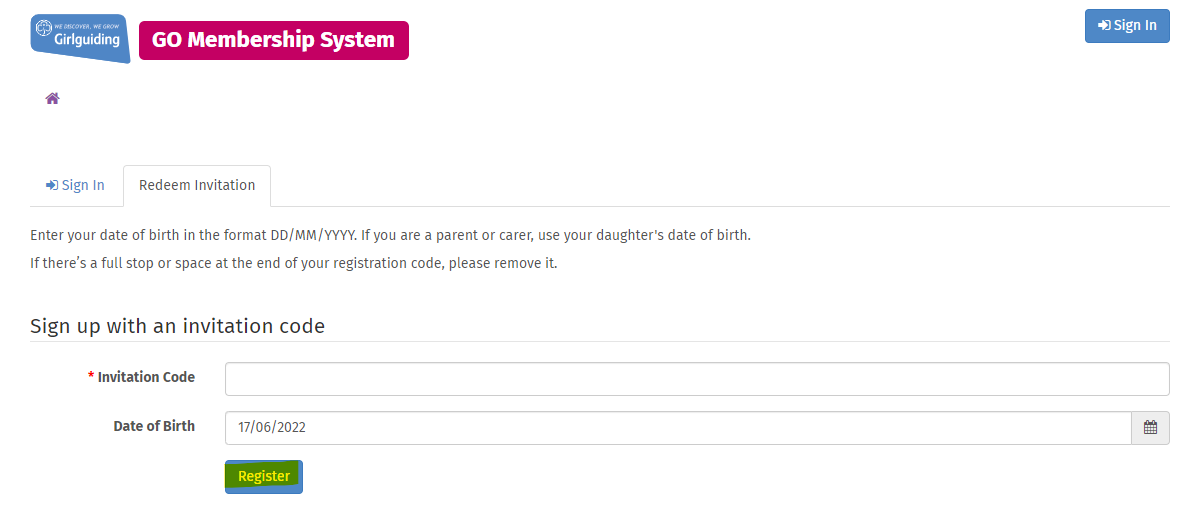Click the DD/MM/YYYY date format instruction text
This screenshot has width=1202, height=516.
point(390,236)
